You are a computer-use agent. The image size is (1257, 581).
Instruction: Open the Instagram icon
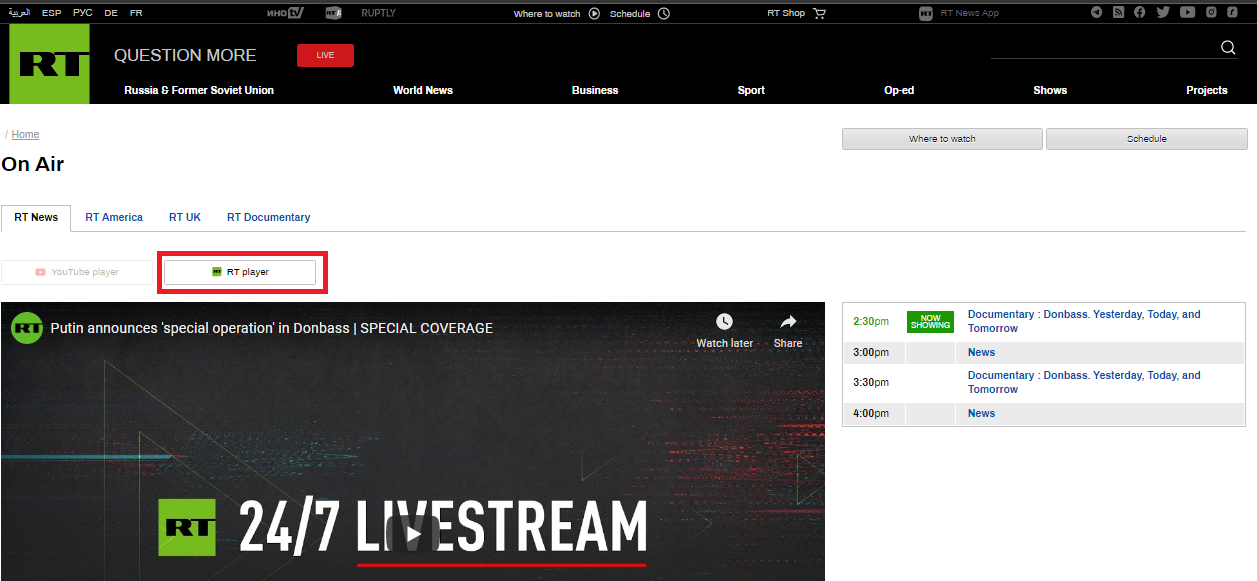(x=1211, y=13)
